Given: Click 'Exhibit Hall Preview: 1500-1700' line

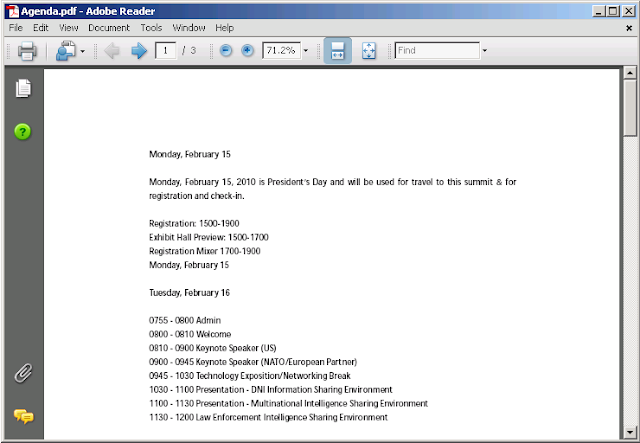Looking at the screenshot, I should [x=209, y=237].
